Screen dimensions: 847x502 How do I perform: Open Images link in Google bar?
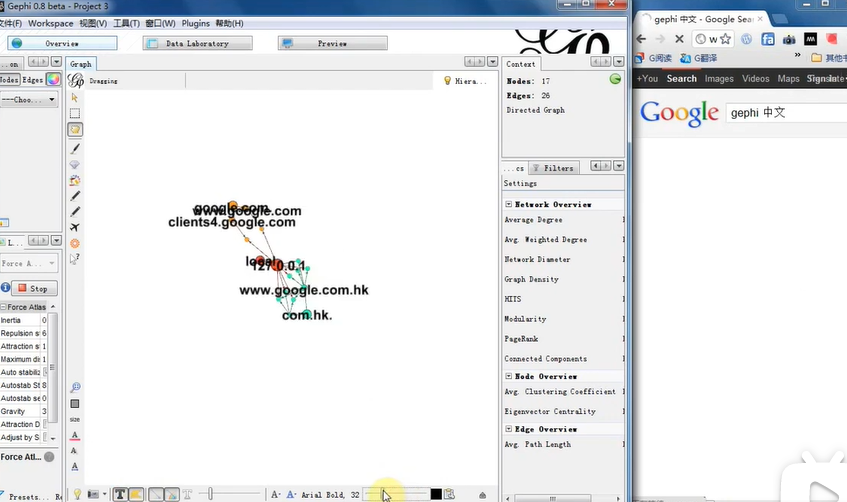pyautogui.click(x=719, y=79)
